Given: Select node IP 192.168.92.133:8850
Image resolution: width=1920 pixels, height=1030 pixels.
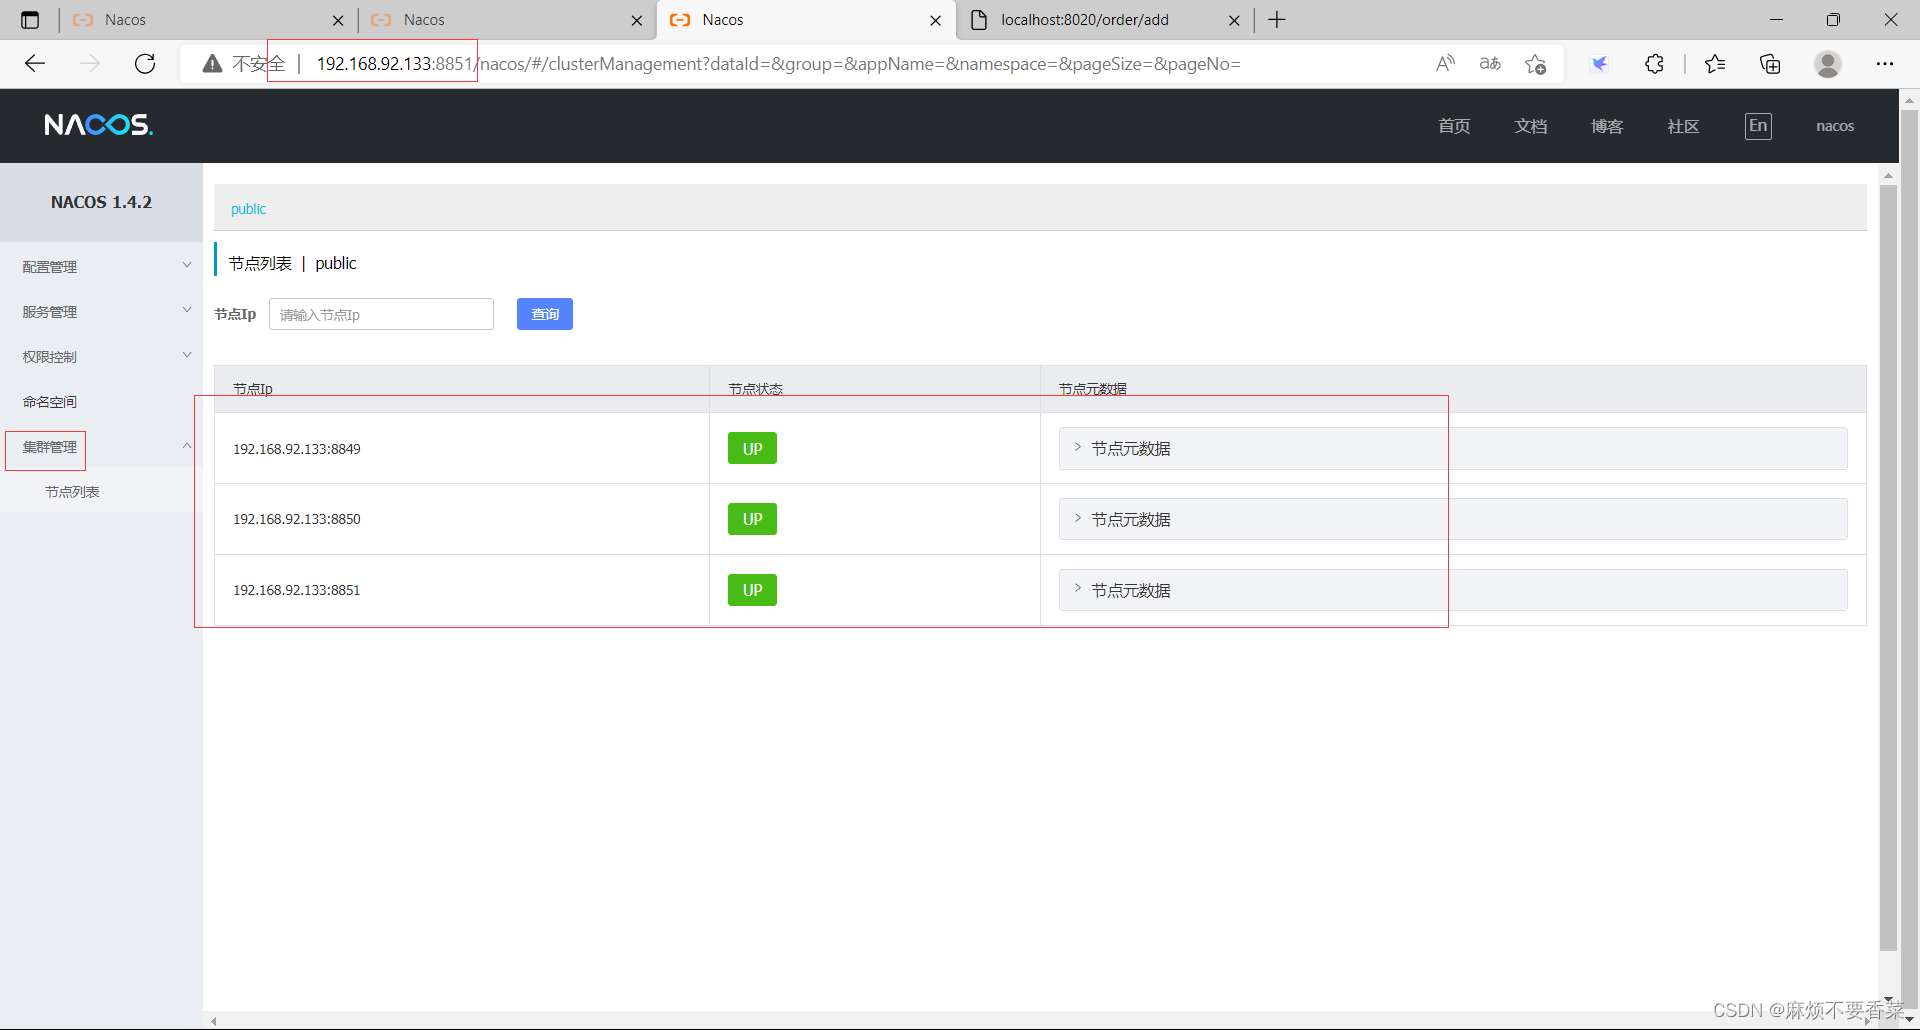Looking at the screenshot, I should pos(297,519).
